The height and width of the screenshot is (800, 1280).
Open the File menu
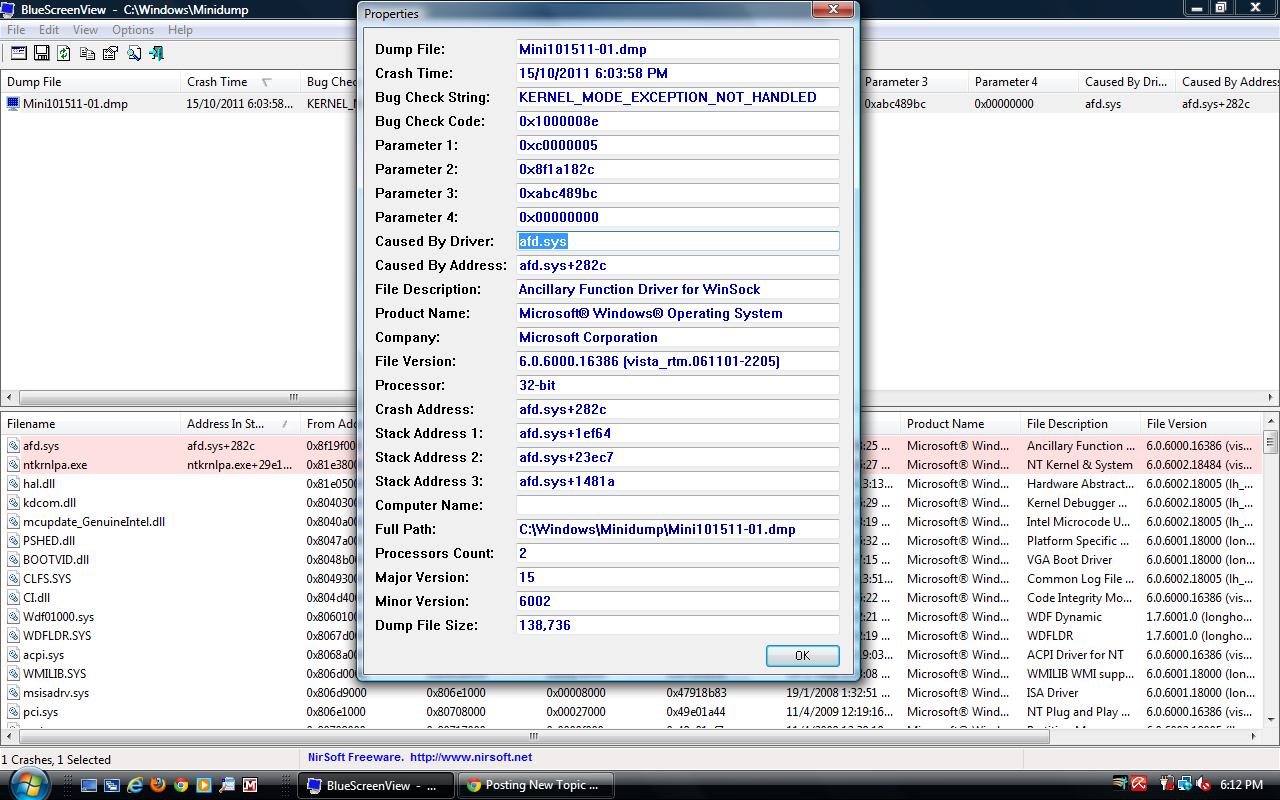click(16, 30)
